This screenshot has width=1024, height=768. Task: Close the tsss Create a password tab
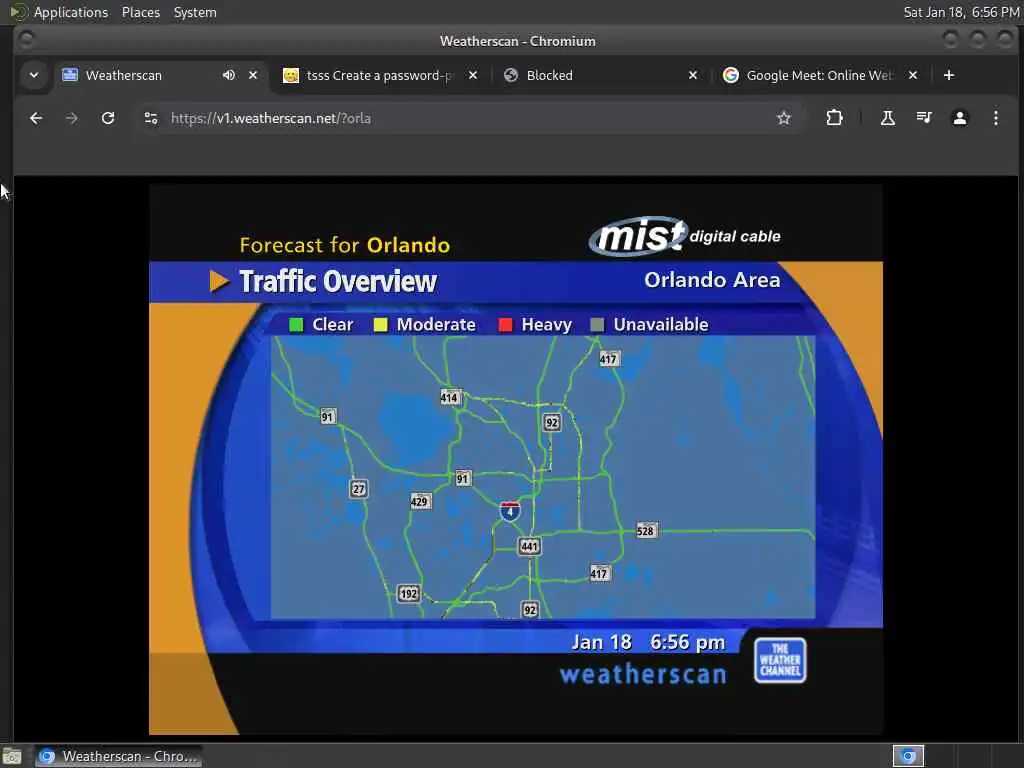473,75
